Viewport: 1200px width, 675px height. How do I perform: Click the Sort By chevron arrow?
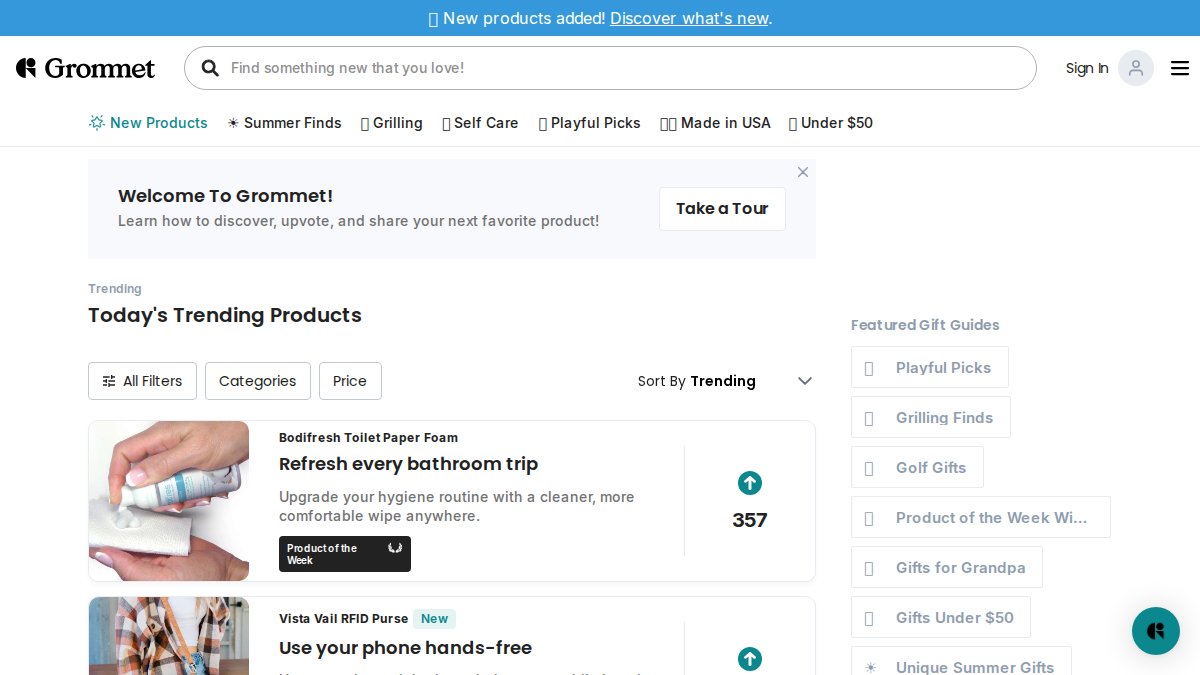coord(805,381)
